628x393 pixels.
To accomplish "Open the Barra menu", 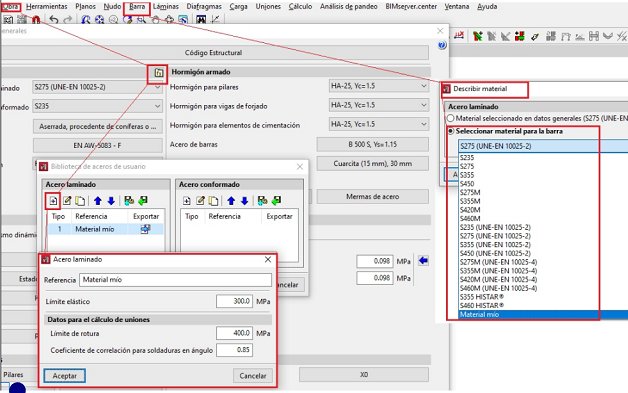I will click(x=137, y=7).
